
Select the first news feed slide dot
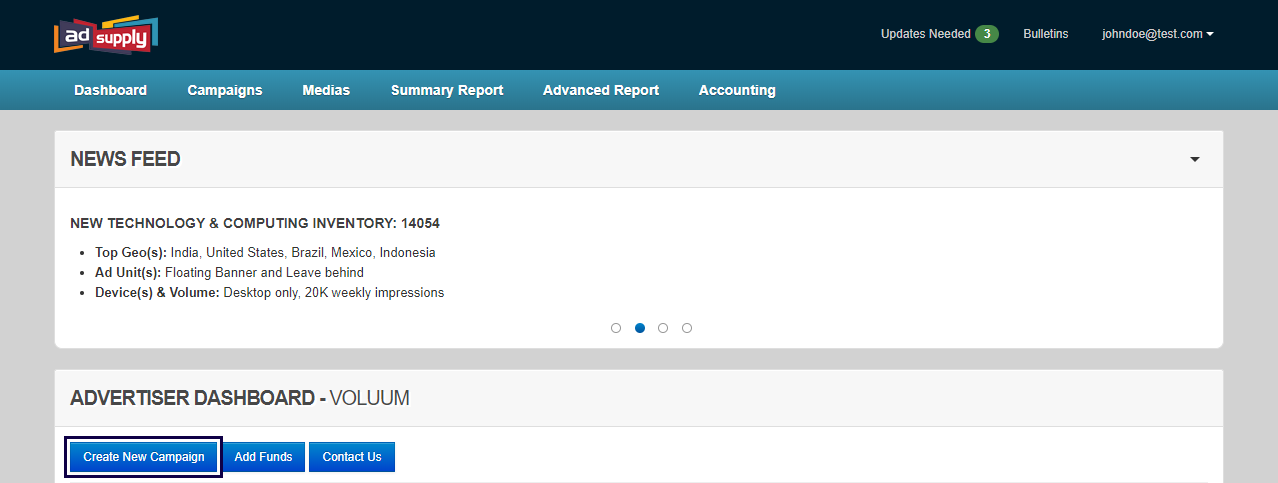[616, 328]
